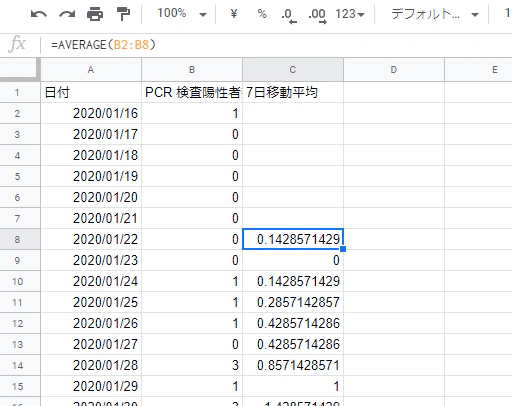512x406 pixels.
Task: Click the date cell 2020/01/25
Action: tap(91, 302)
